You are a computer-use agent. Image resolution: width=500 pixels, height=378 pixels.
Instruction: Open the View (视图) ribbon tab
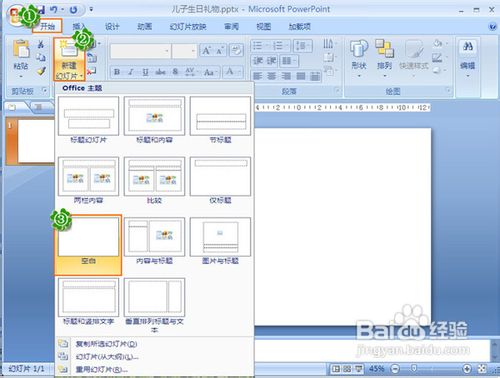tap(263, 26)
